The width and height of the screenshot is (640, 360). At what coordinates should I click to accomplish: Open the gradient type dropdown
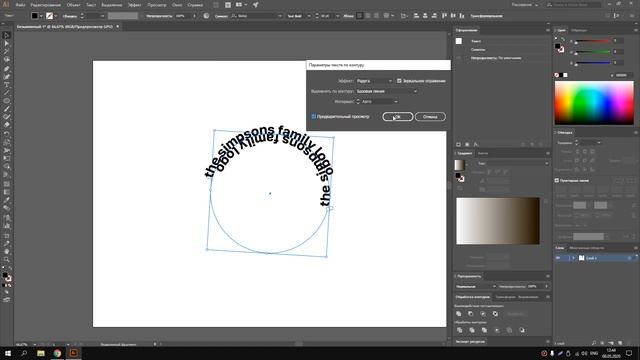tap(518, 163)
